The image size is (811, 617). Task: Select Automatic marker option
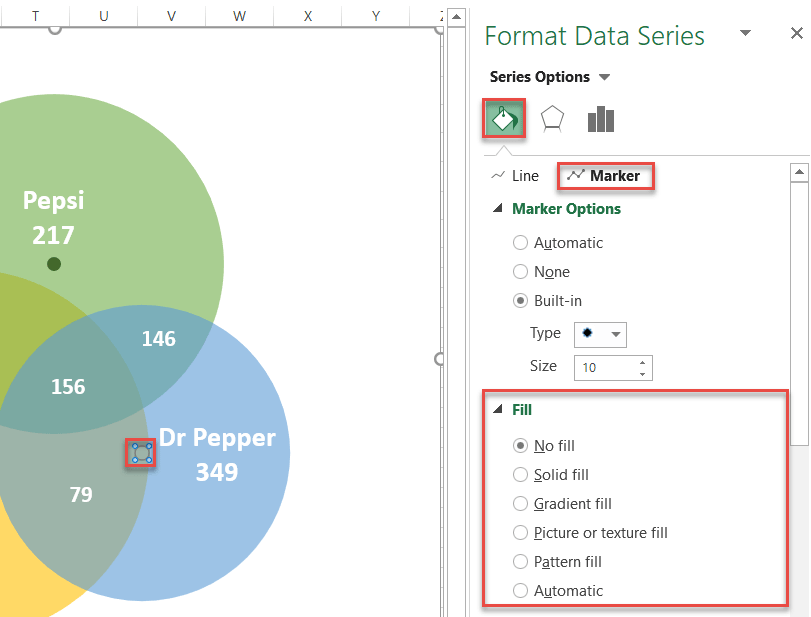click(520, 242)
